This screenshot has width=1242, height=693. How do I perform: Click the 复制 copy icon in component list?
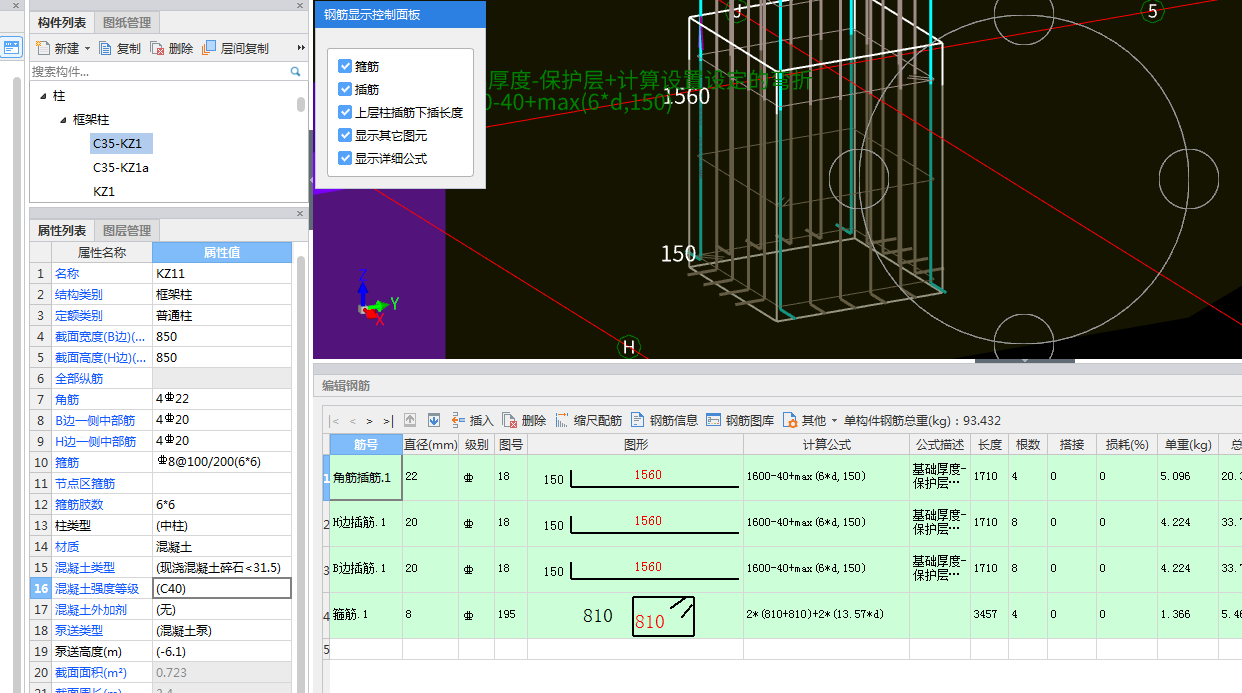pos(105,48)
